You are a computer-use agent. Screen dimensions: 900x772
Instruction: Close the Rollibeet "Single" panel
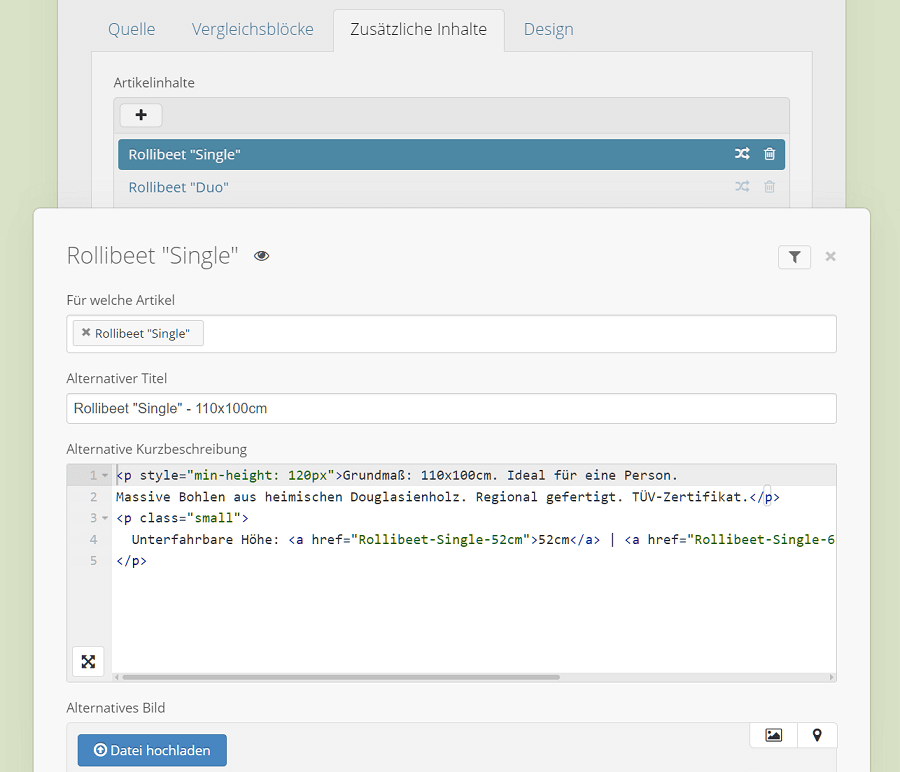(831, 257)
